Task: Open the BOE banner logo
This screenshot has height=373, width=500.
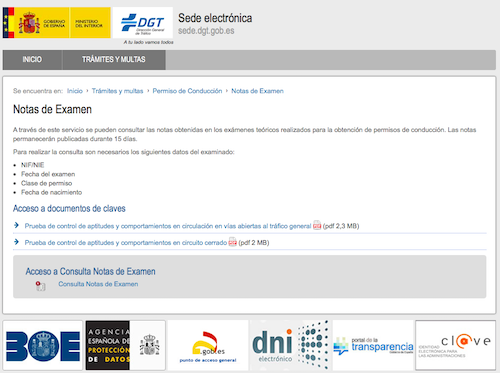Action: pyautogui.click(x=43, y=345)
